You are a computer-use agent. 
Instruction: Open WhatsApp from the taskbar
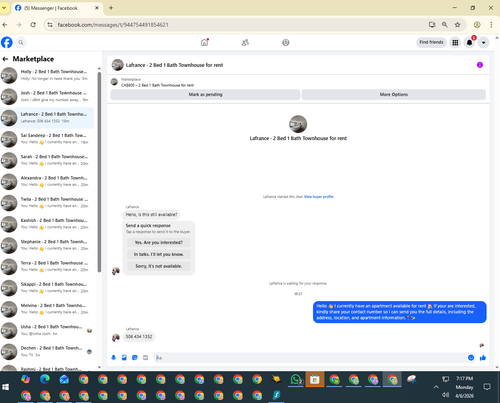click(x=296, y=379)
